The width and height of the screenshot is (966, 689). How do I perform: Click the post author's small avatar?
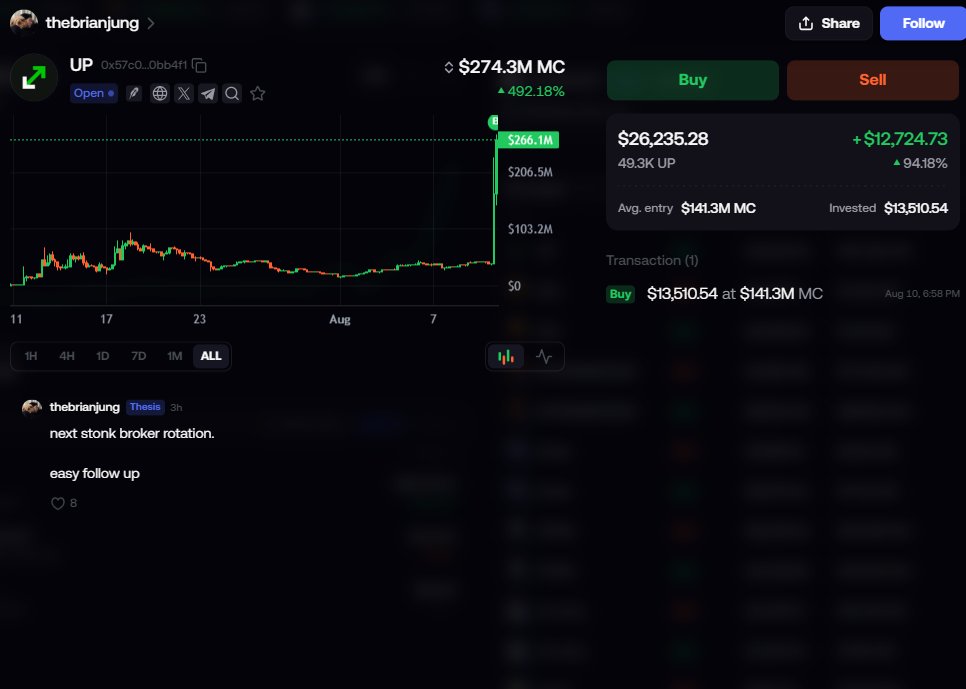(32, 407)
